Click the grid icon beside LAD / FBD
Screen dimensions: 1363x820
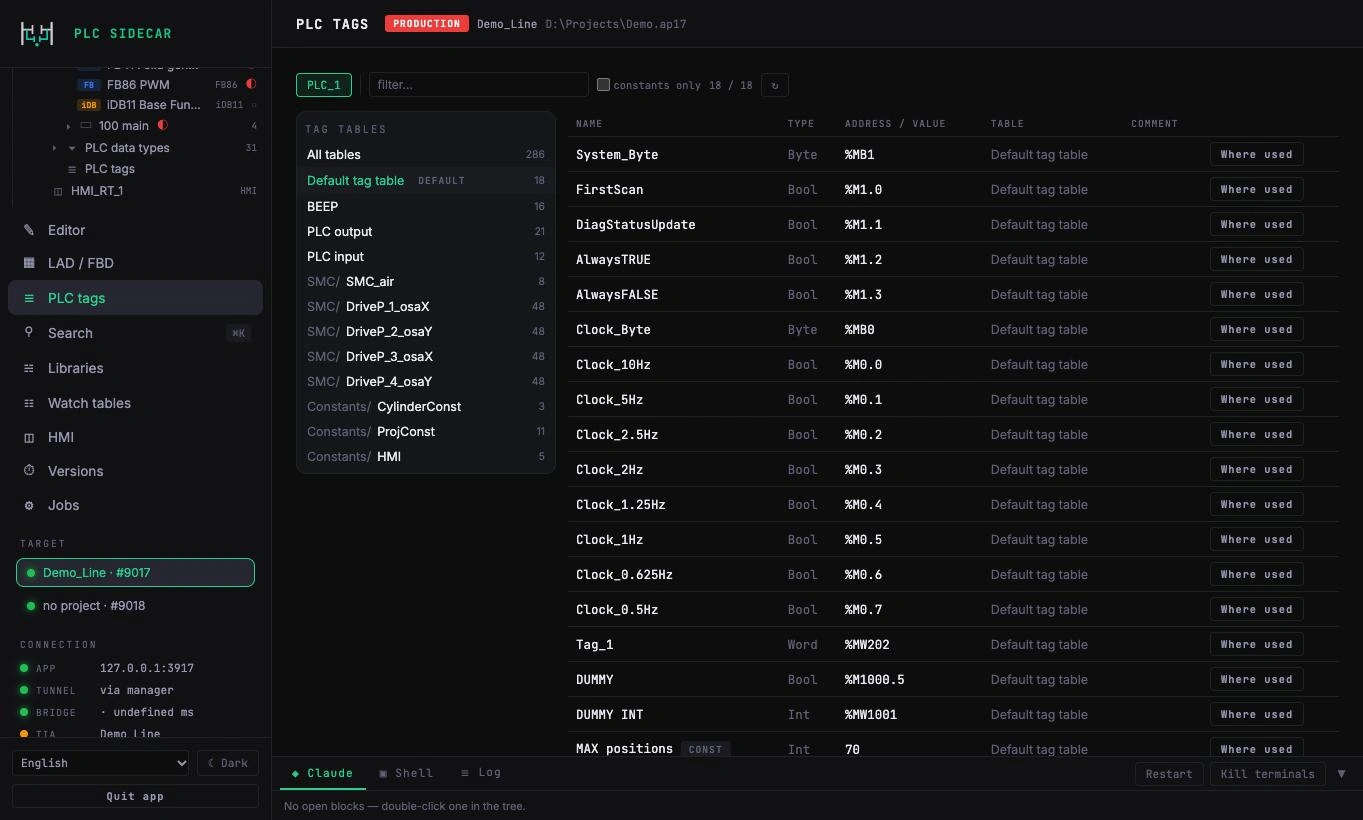tap(29, 263)
